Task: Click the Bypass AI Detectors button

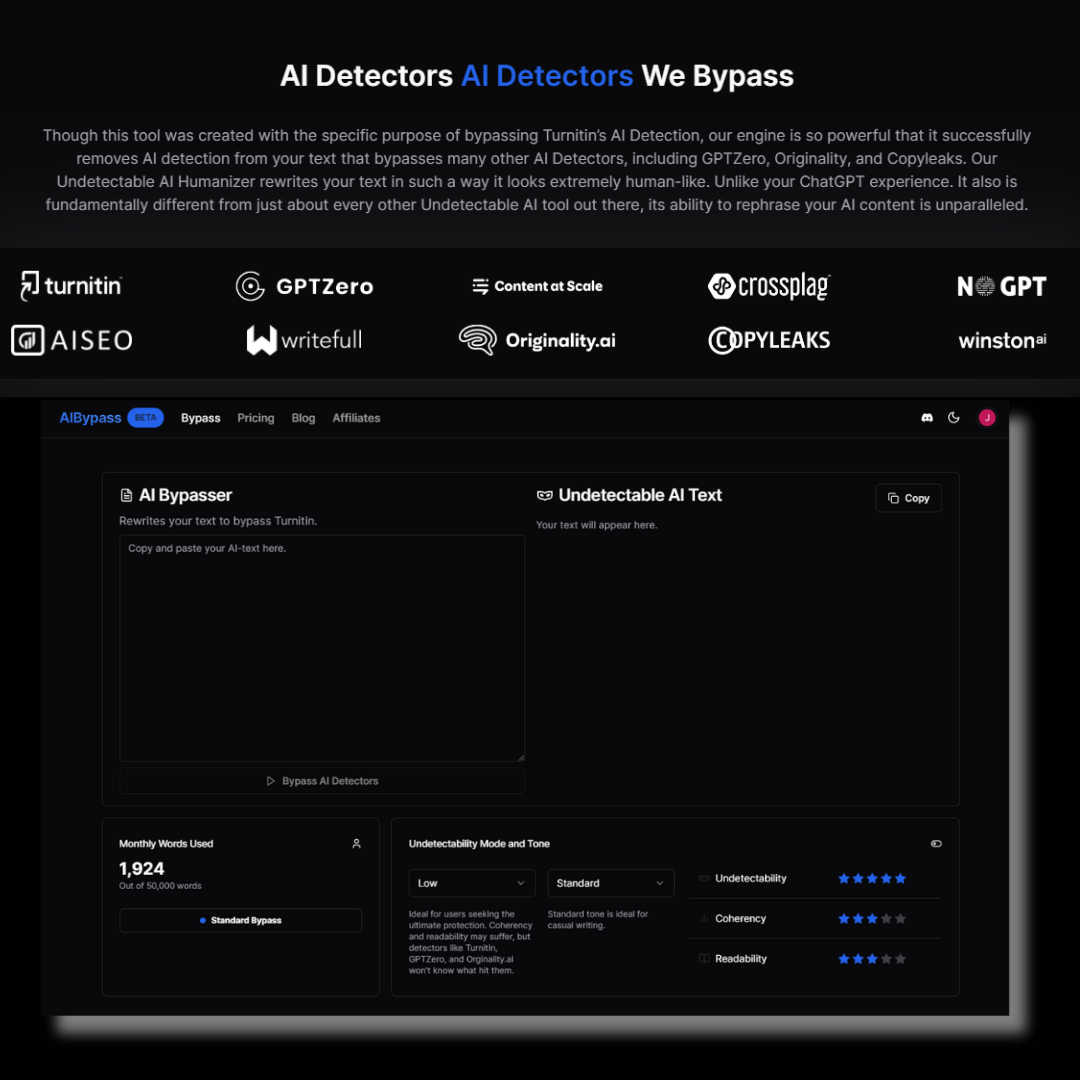Action: (x=322, y=781)
